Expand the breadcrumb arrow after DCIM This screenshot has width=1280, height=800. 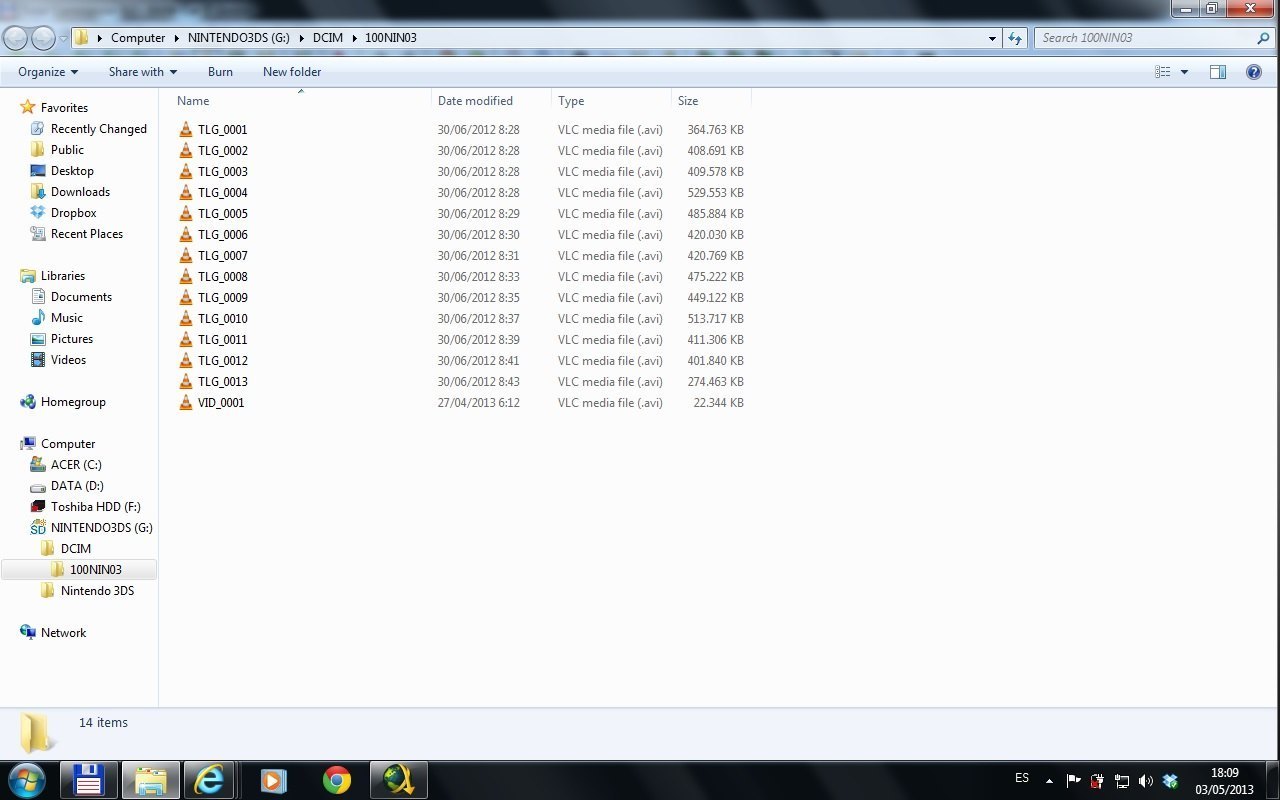point(354,38)
